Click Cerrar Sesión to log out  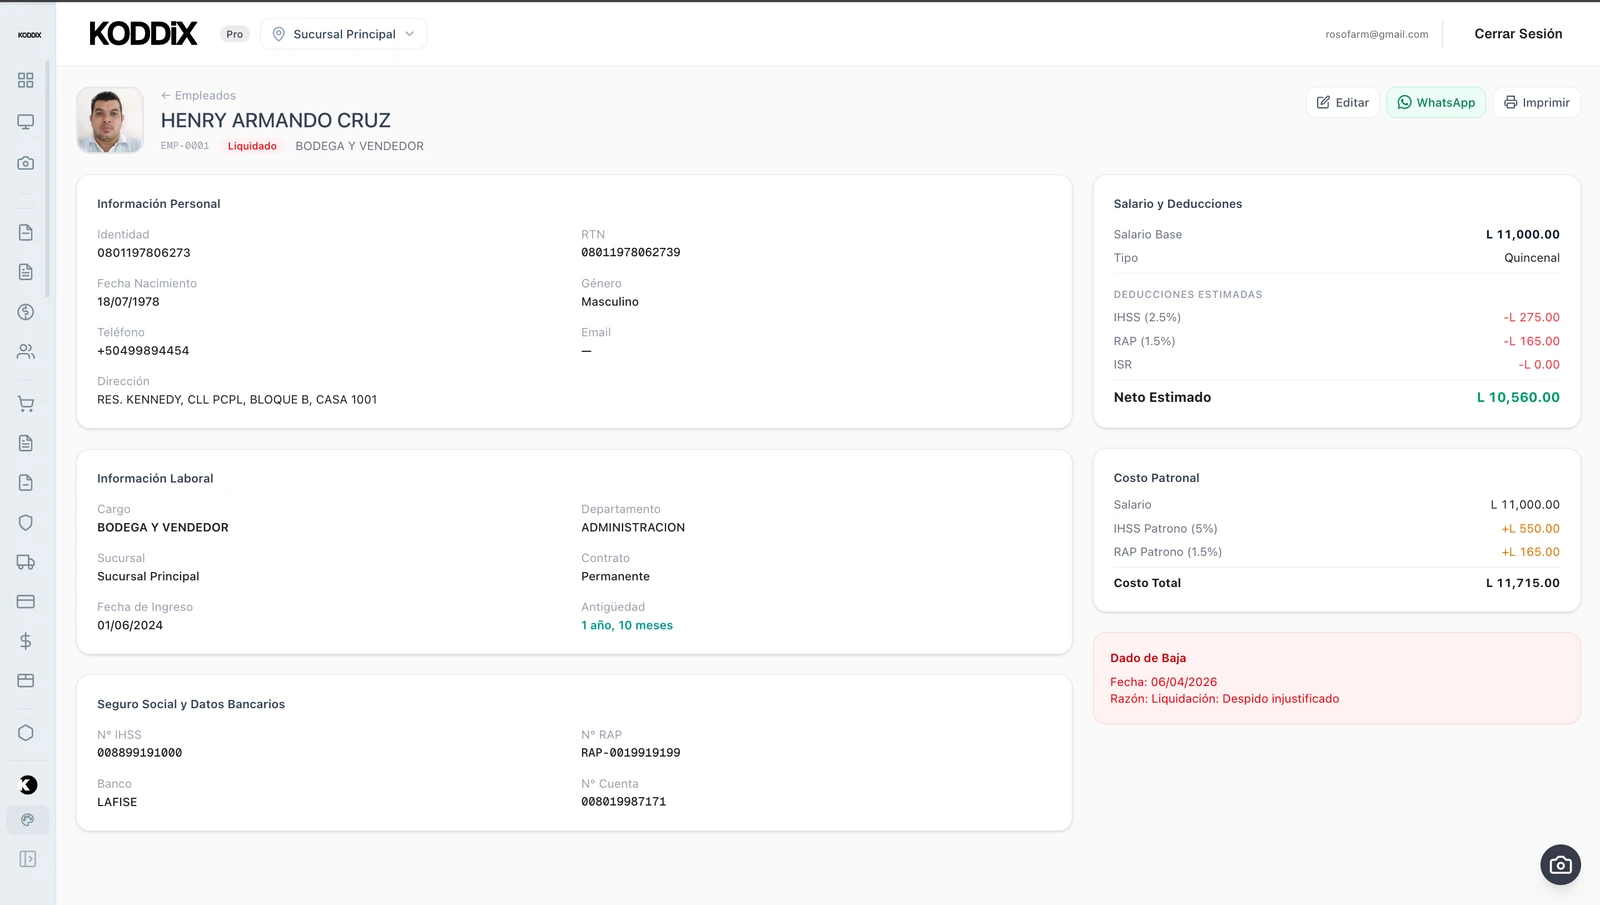pos(1517,34)
